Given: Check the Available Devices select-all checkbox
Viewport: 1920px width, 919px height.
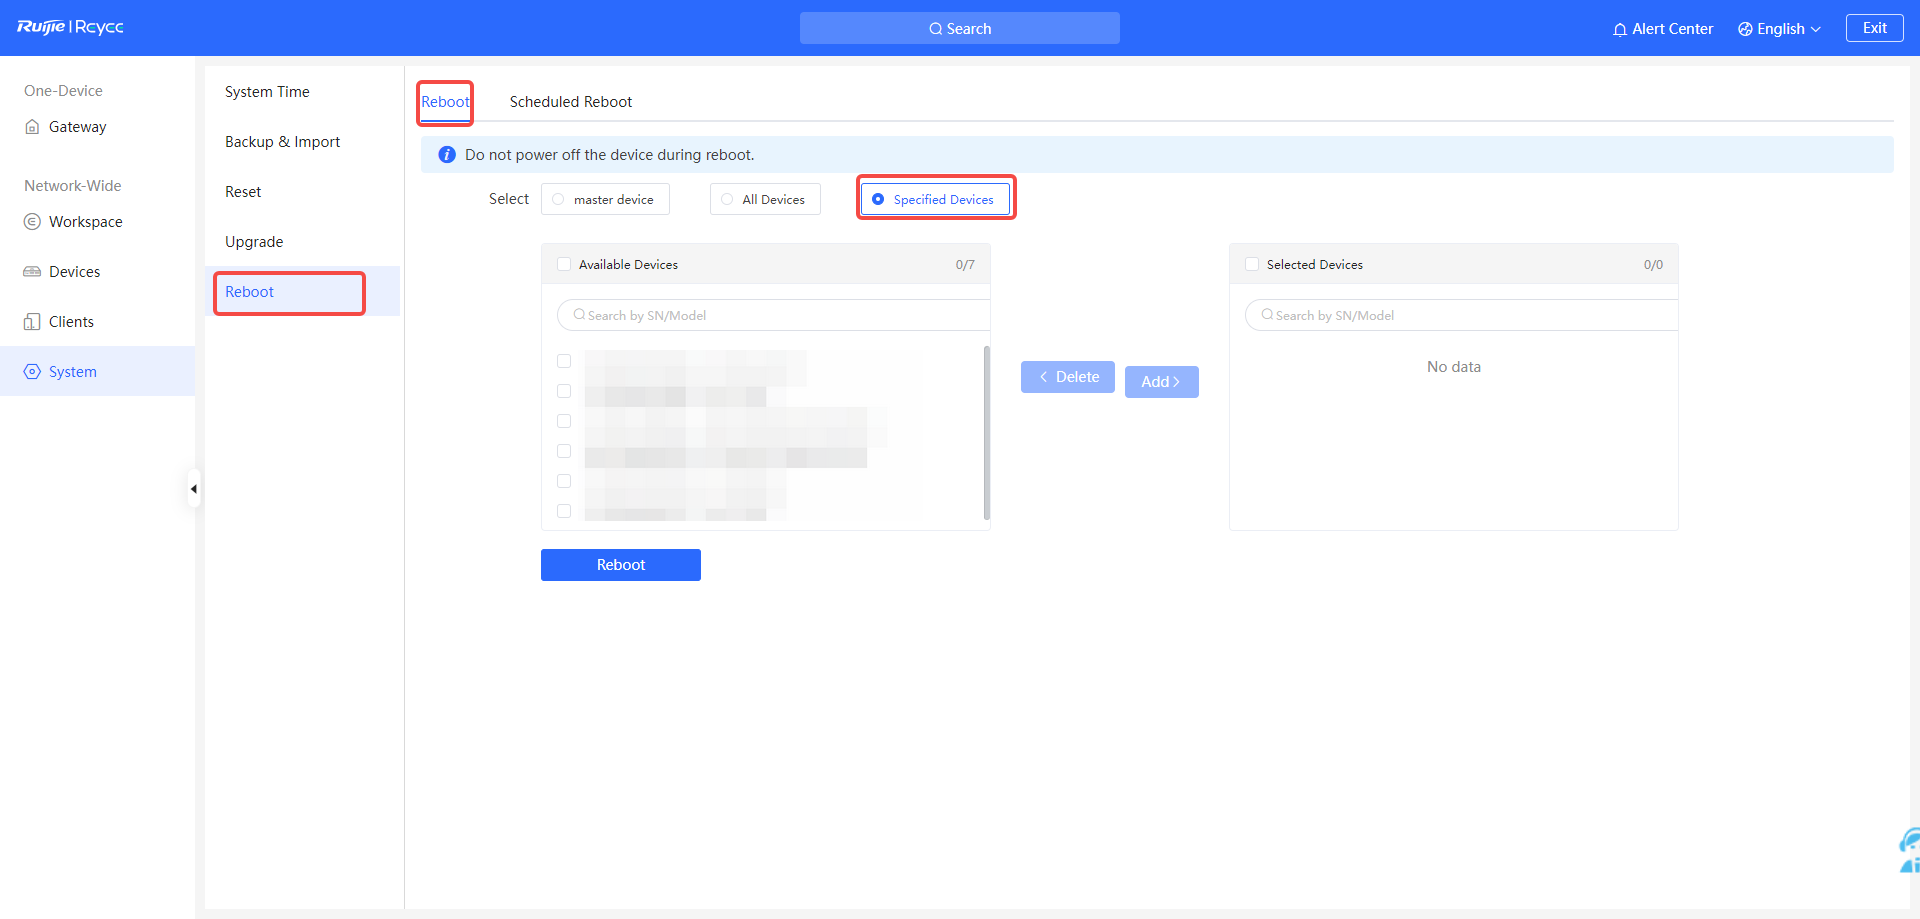Looking at the screenshot, I should coord(564,265).
